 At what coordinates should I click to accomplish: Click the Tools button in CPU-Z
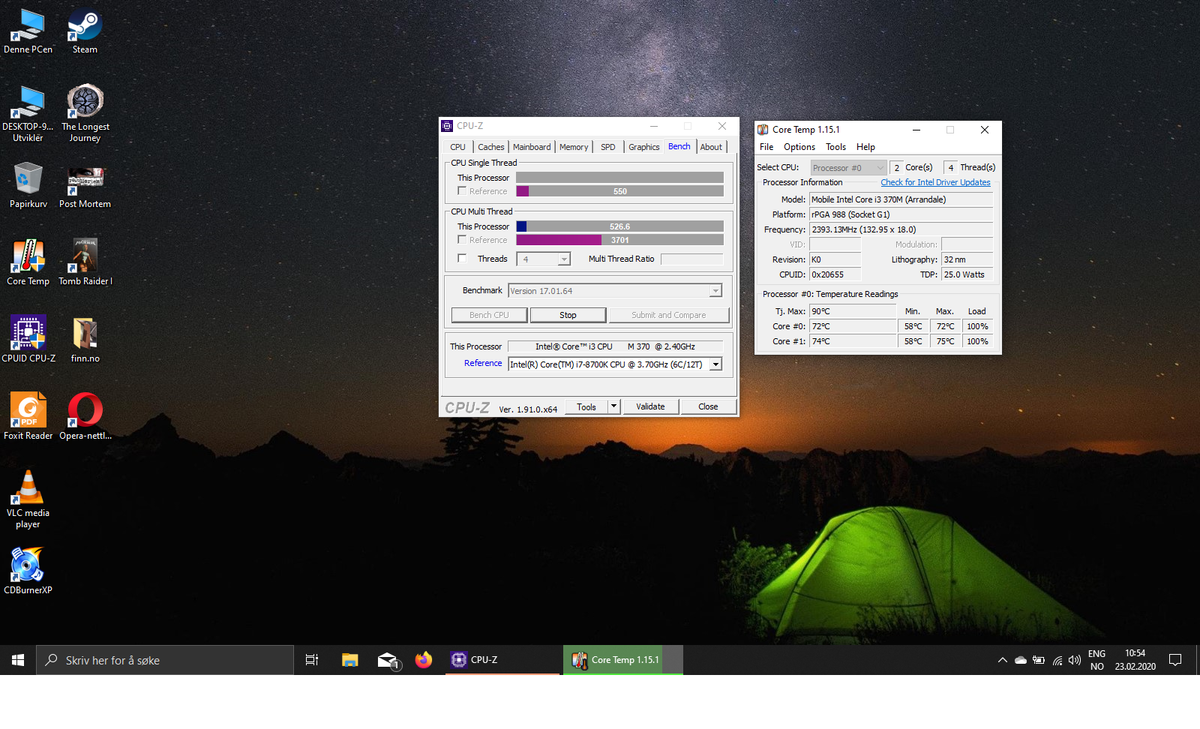(586, 407)
